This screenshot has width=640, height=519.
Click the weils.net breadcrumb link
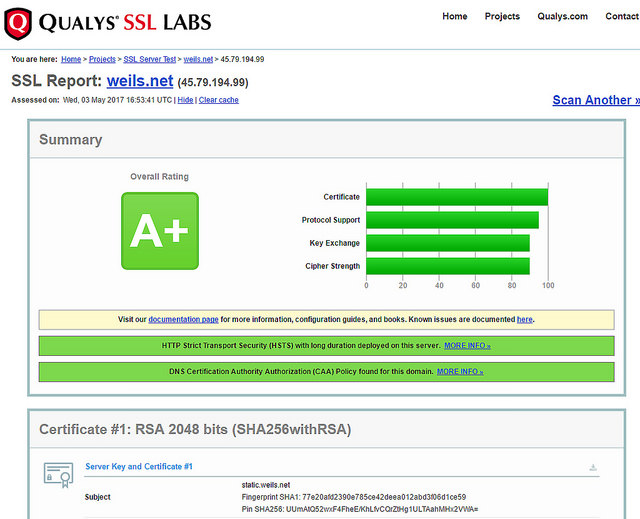198,59
